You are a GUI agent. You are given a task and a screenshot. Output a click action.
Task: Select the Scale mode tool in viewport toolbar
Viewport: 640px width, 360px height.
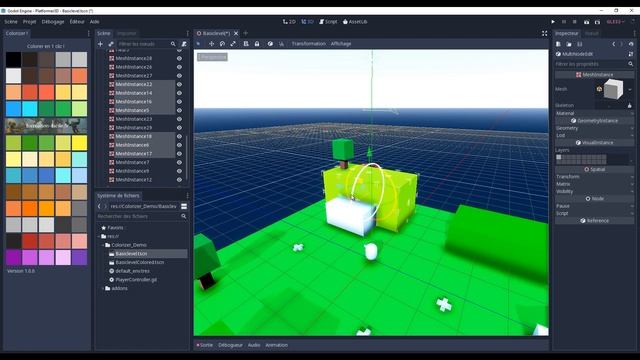coord(233,44)
